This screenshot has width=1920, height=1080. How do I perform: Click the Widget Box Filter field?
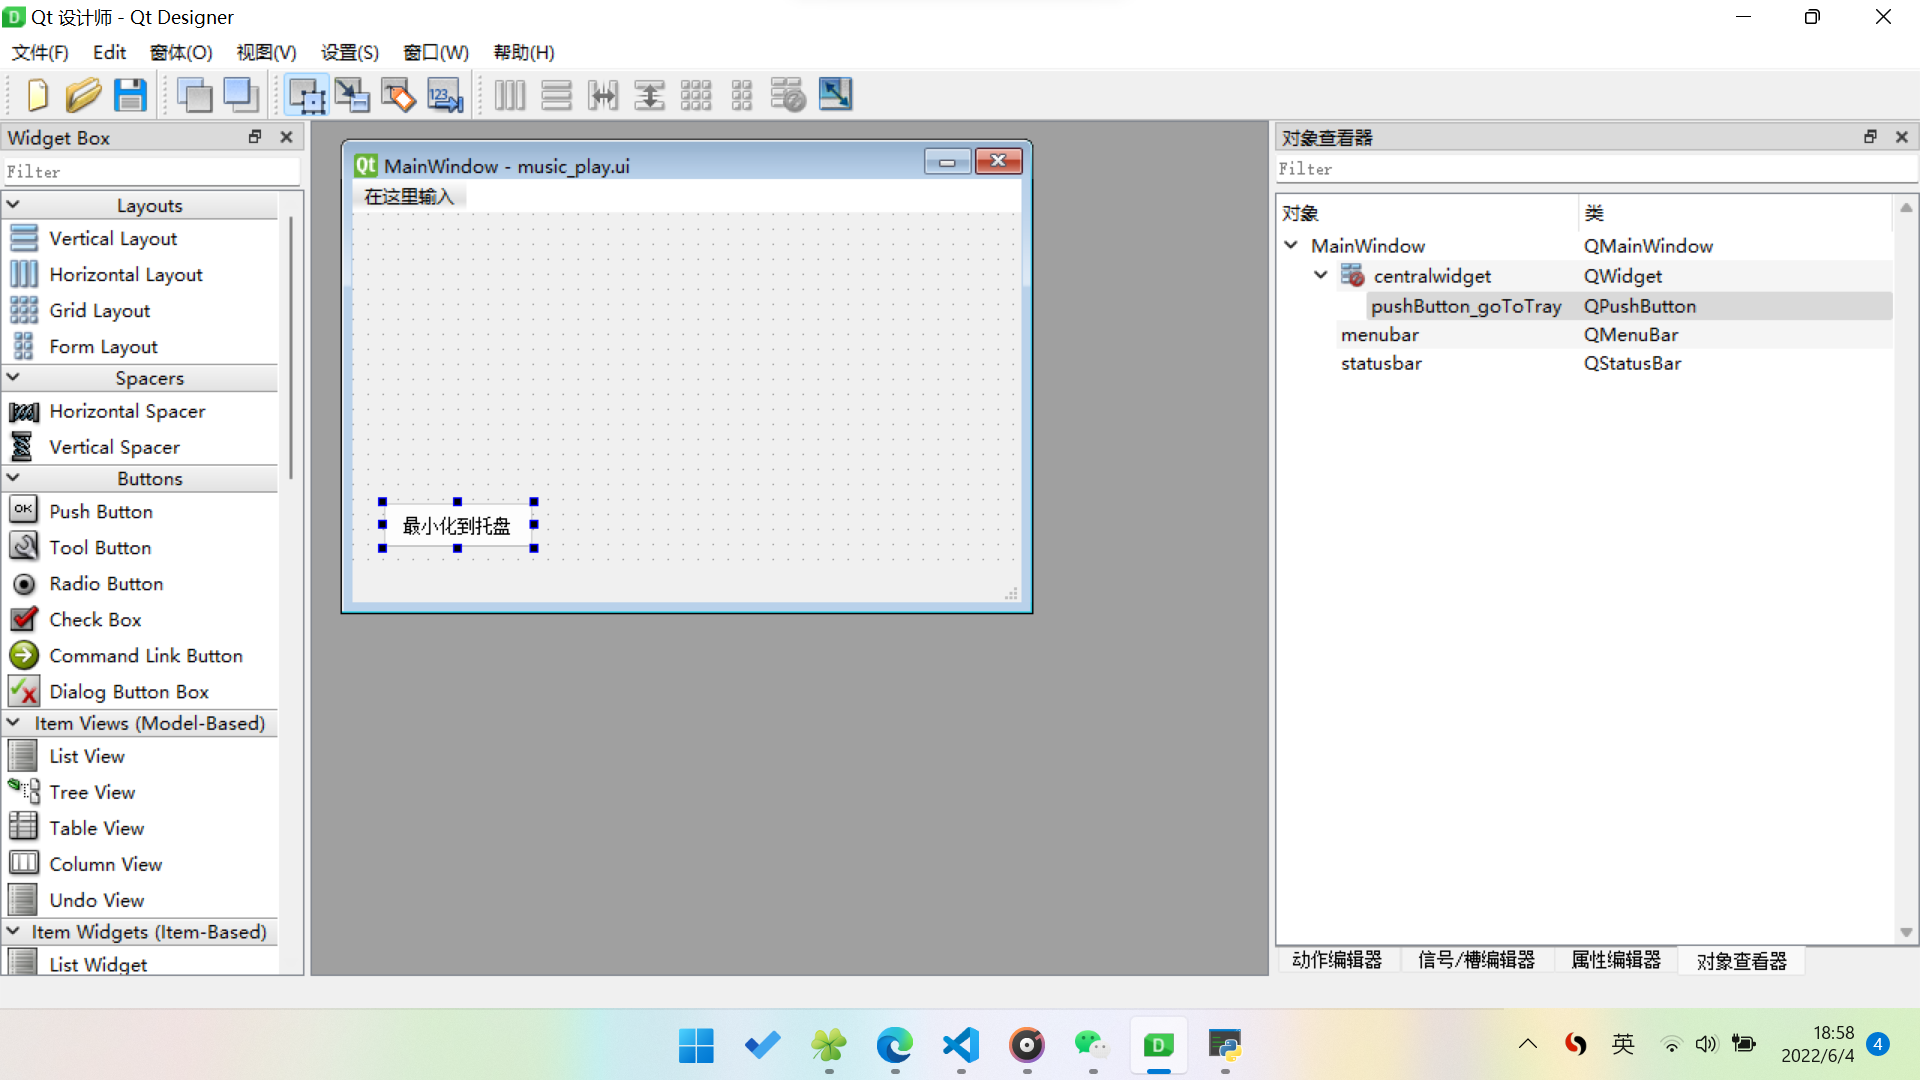point(150,172)
